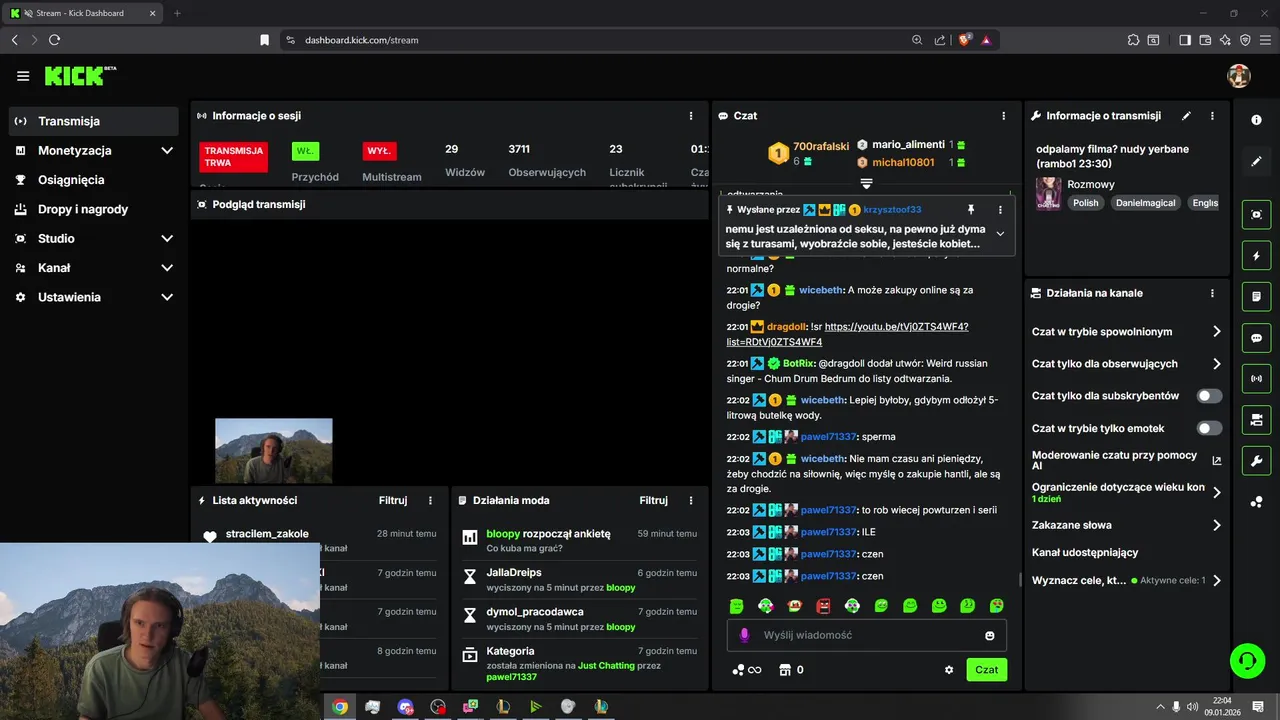Toggle the chat bubble icon in right rail
Viewport: 1280px width, 720px height.
(x=1257, y=338)
